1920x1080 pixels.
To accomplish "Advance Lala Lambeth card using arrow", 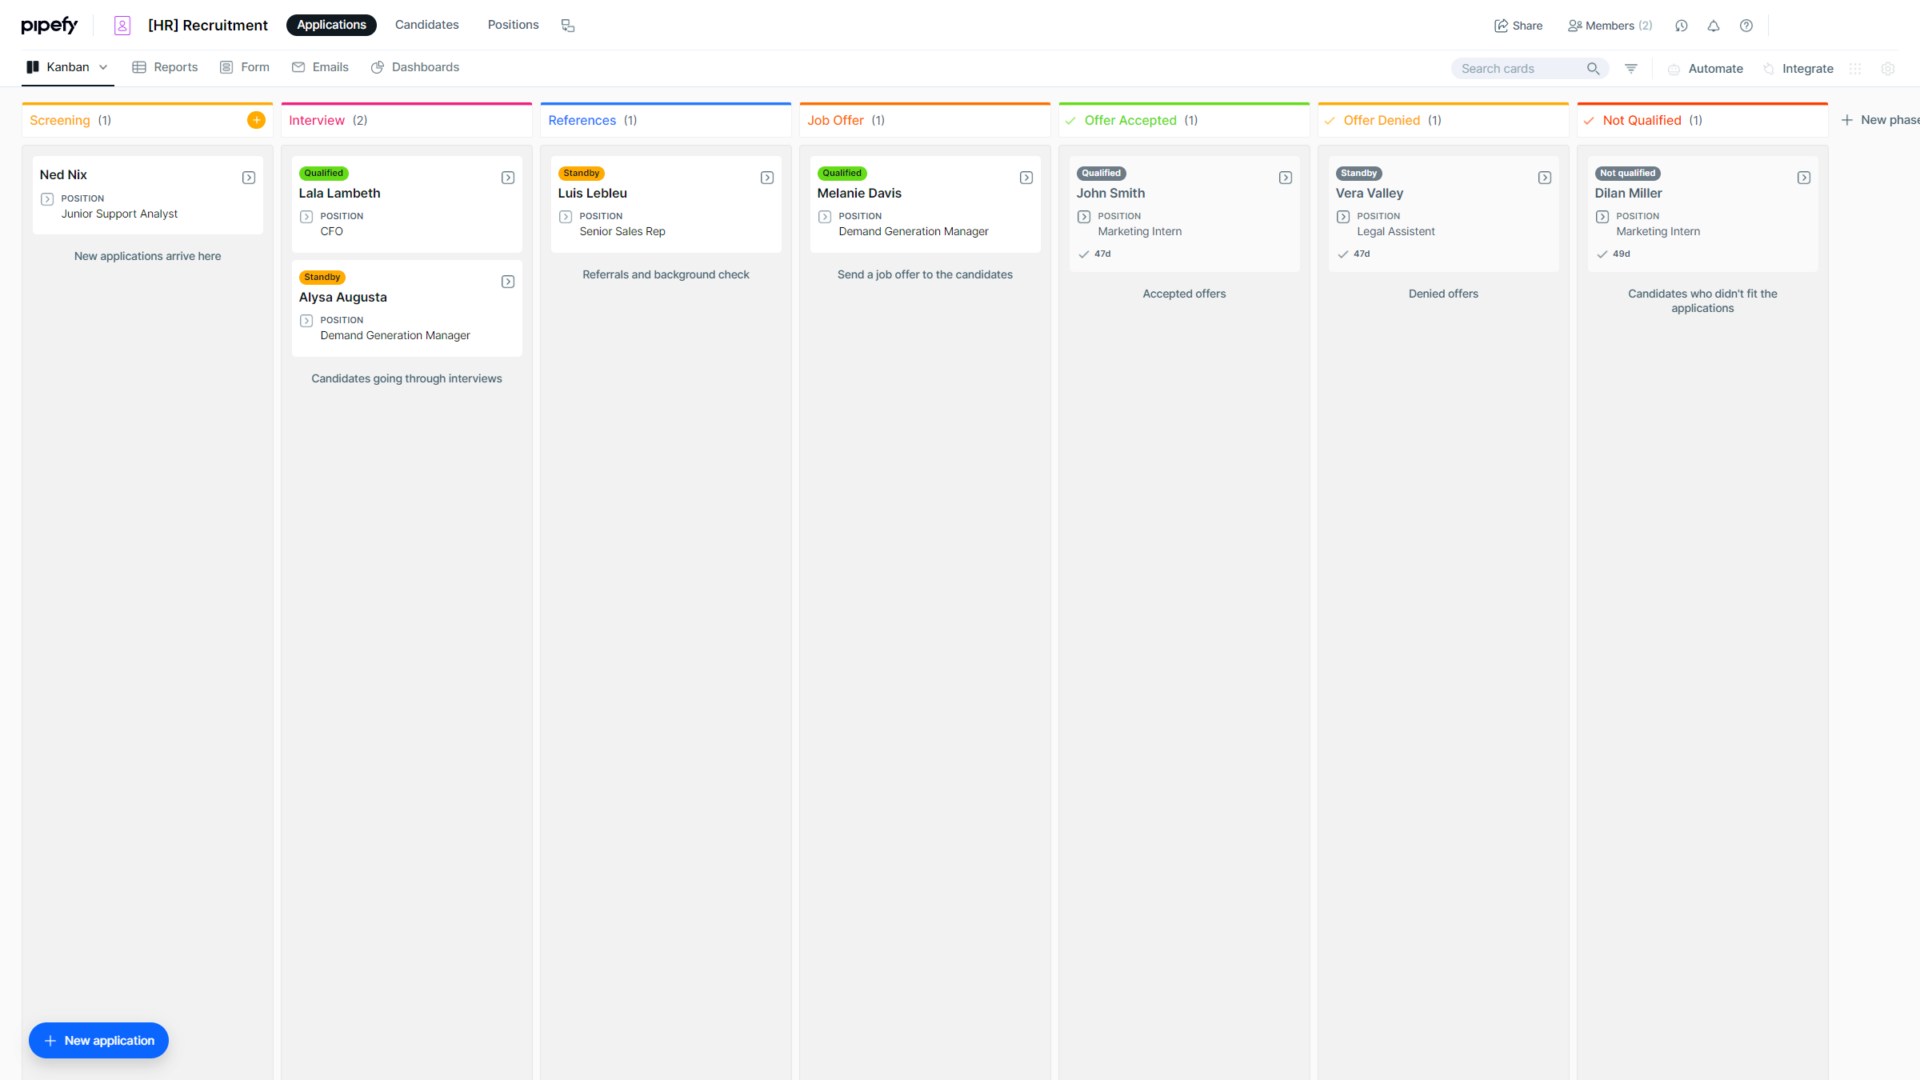I will [508, 178].
